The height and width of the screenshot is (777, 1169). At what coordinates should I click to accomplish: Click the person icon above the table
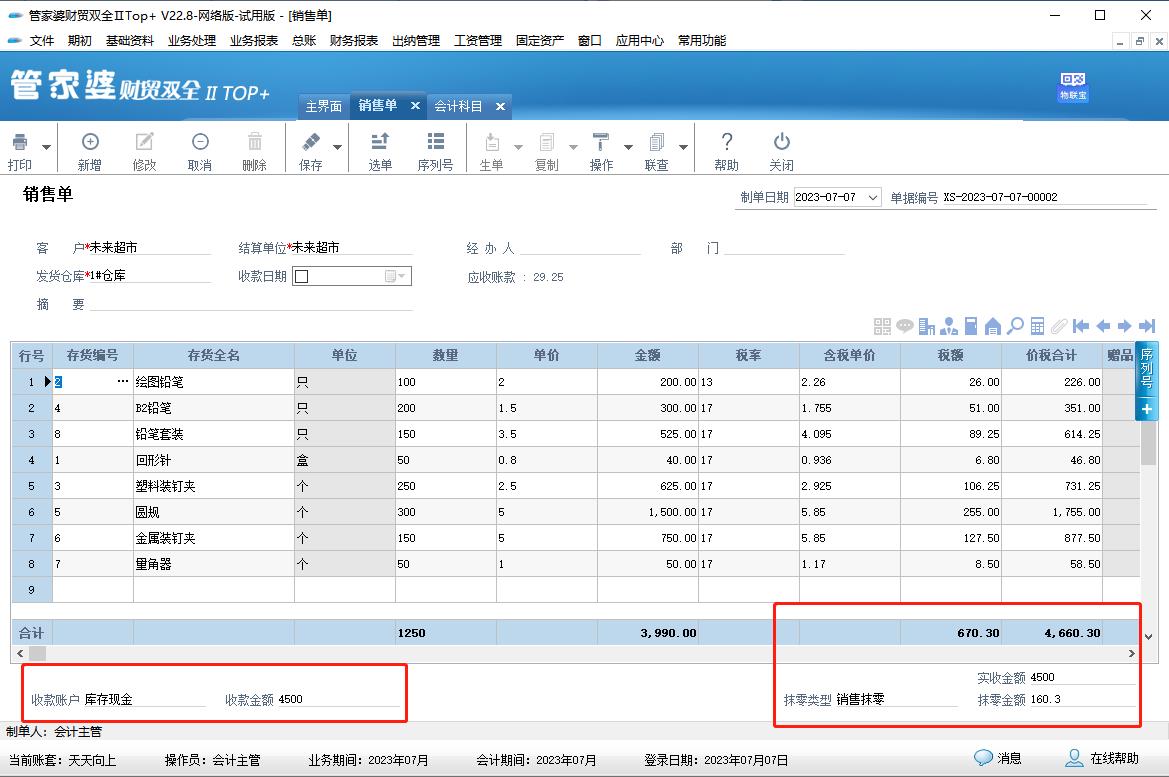coord(949,326)
